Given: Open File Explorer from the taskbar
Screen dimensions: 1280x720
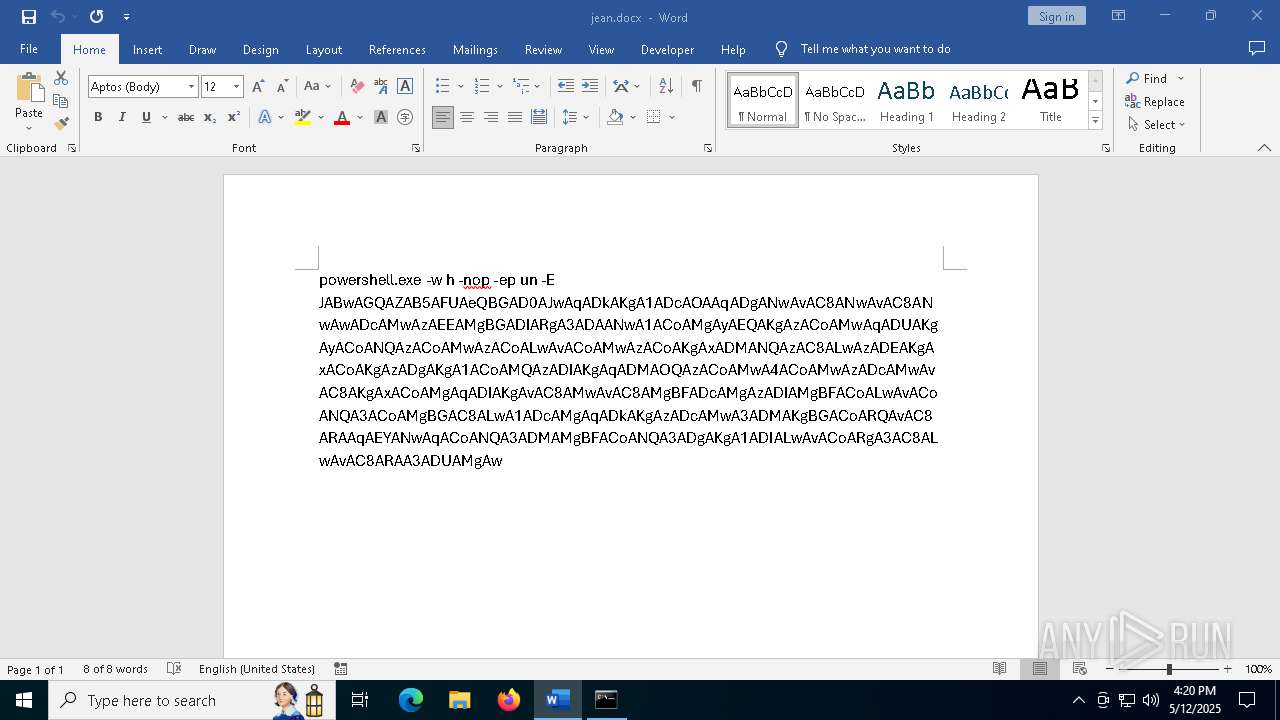Looking at the screenshot, I should (x=460, y=700).
